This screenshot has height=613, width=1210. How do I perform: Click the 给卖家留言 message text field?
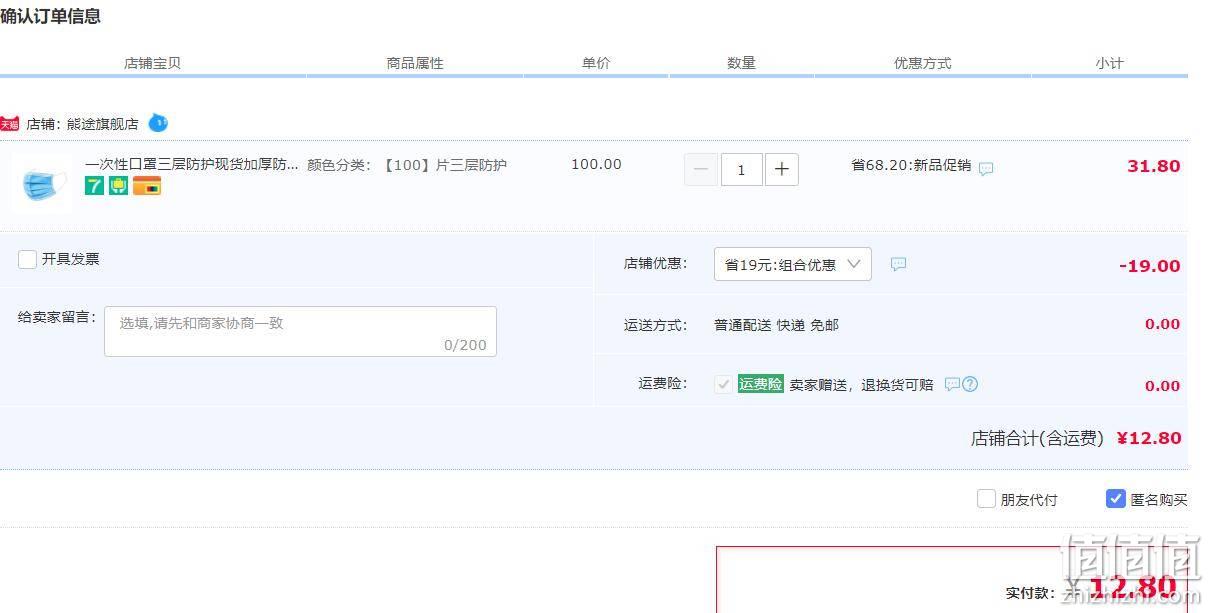[300, 331]
